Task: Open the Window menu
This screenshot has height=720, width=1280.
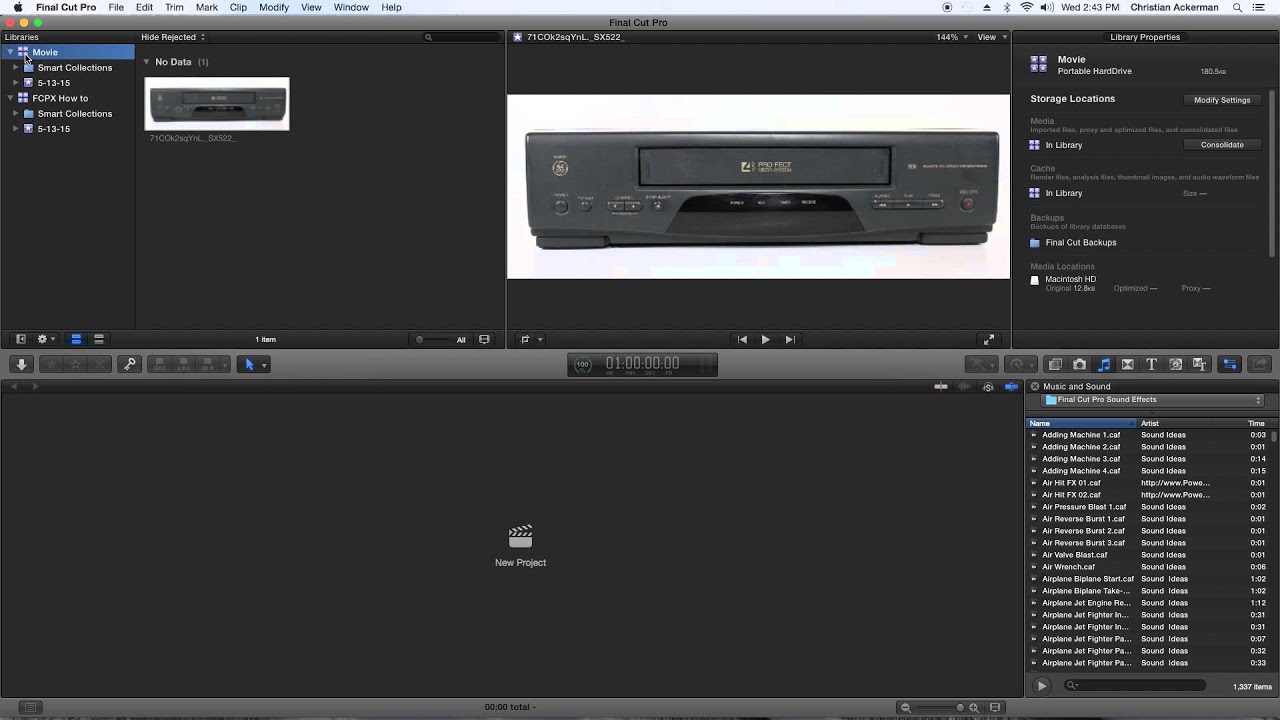Action: [x=351, y=7]
